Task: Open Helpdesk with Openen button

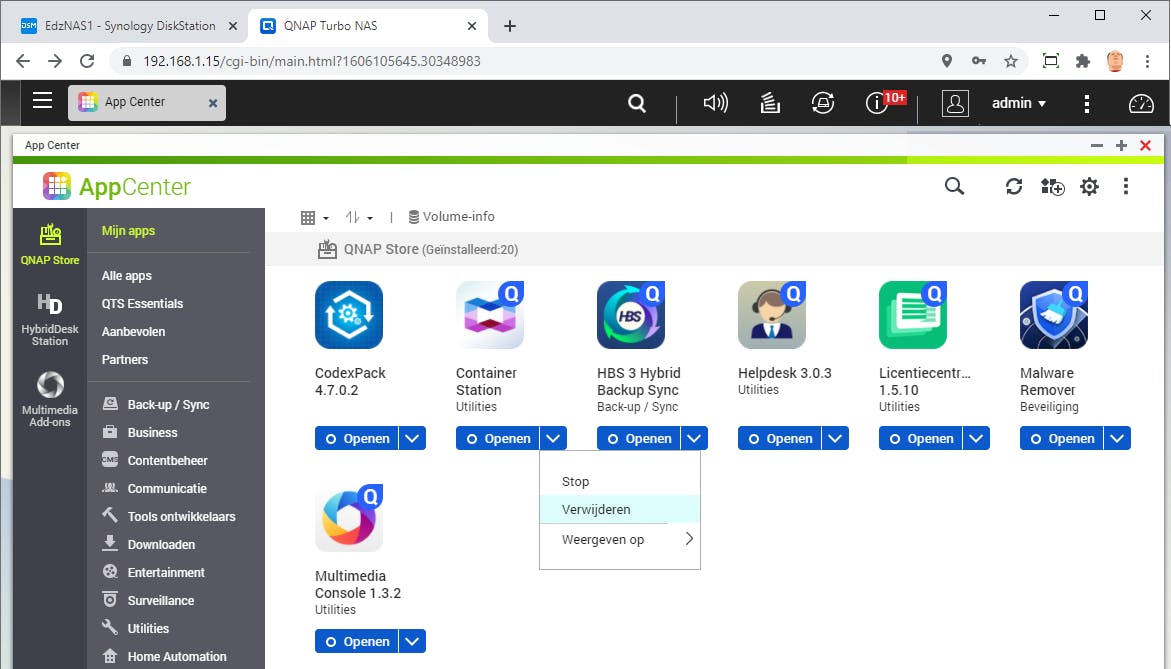Action: pyautogui.click(x=780, y=438)
